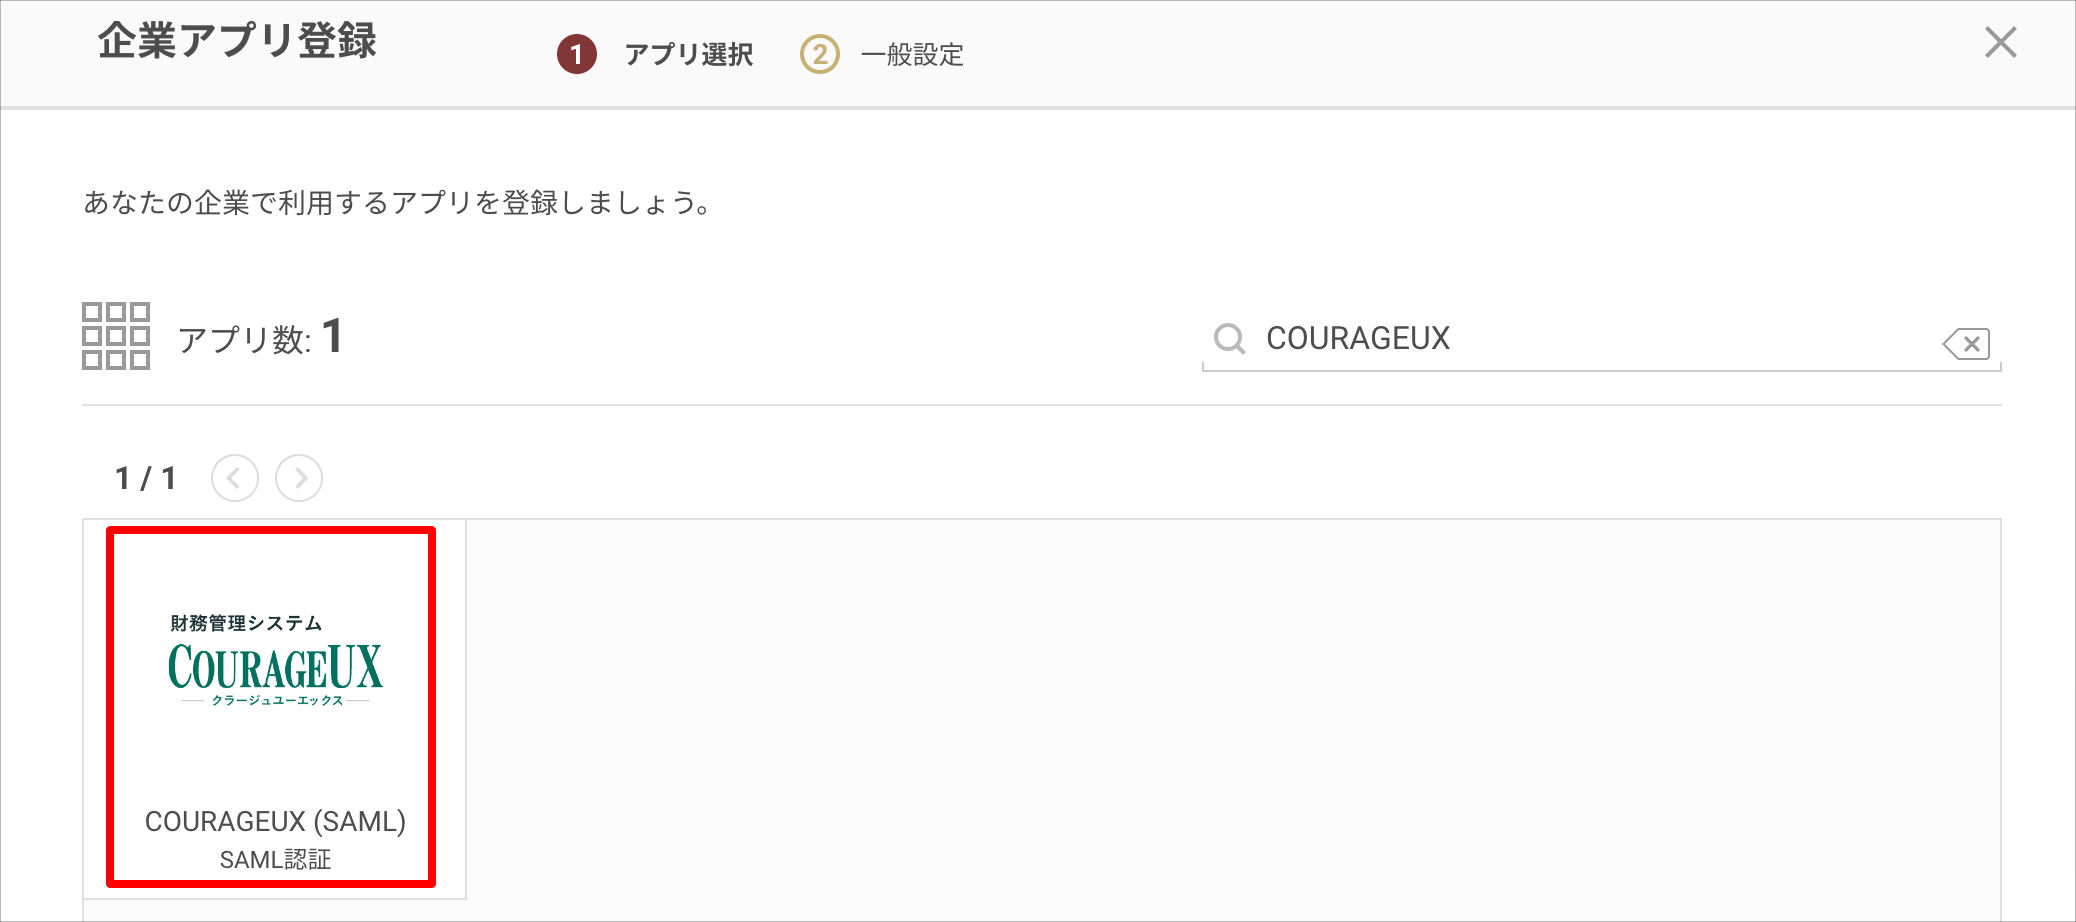Click the 1 / 1 page indicator
This screenshot has width=2076, height=922.
146,478
